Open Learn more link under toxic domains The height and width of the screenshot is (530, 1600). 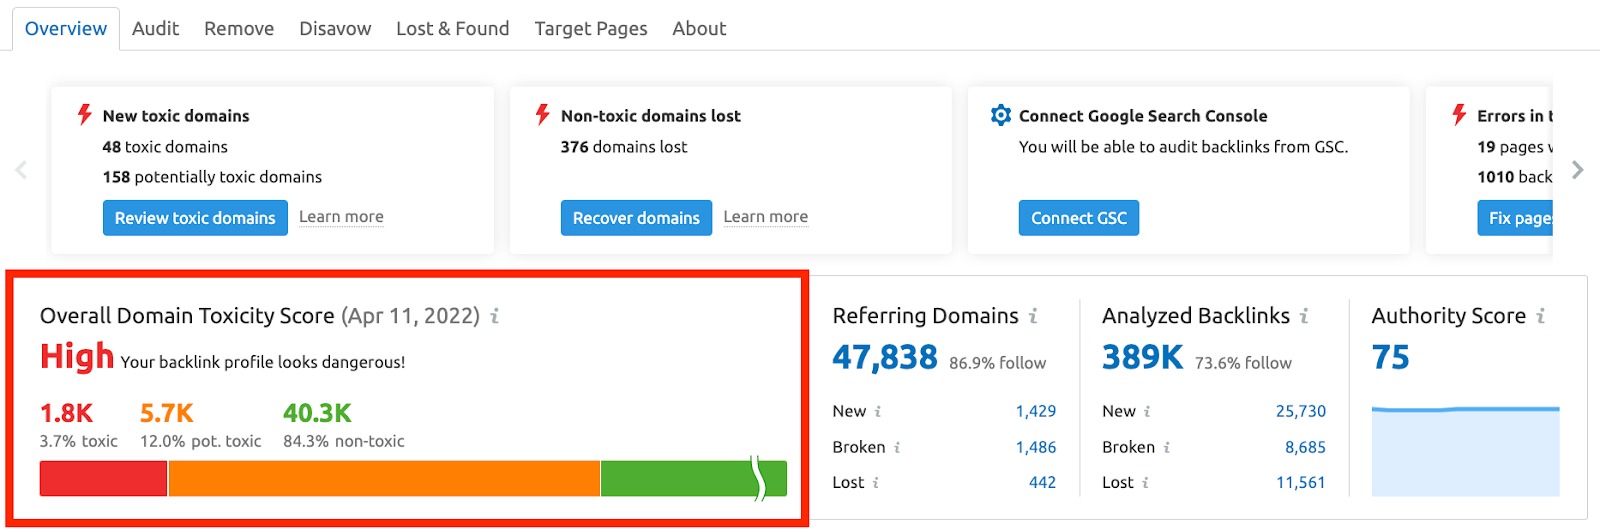point(341,217)
